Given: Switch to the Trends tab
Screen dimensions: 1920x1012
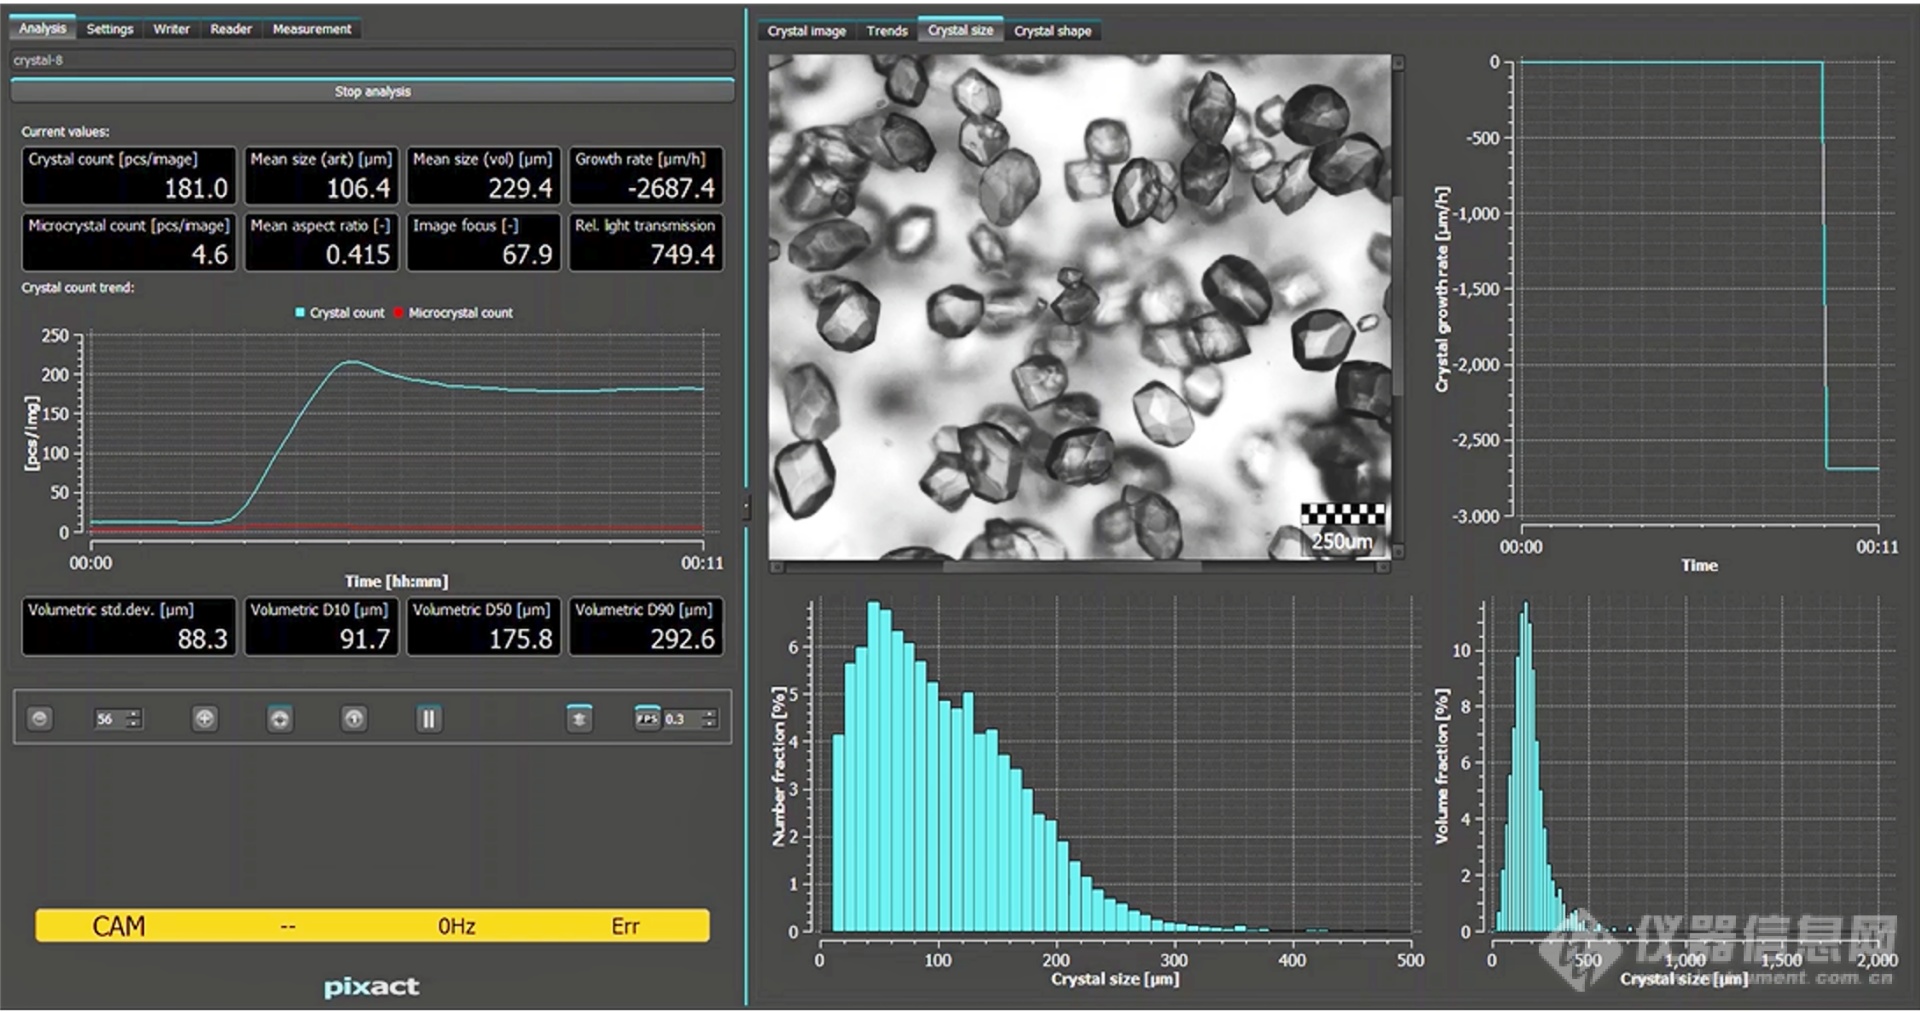Looking at the screenshot, I should 887,31.
